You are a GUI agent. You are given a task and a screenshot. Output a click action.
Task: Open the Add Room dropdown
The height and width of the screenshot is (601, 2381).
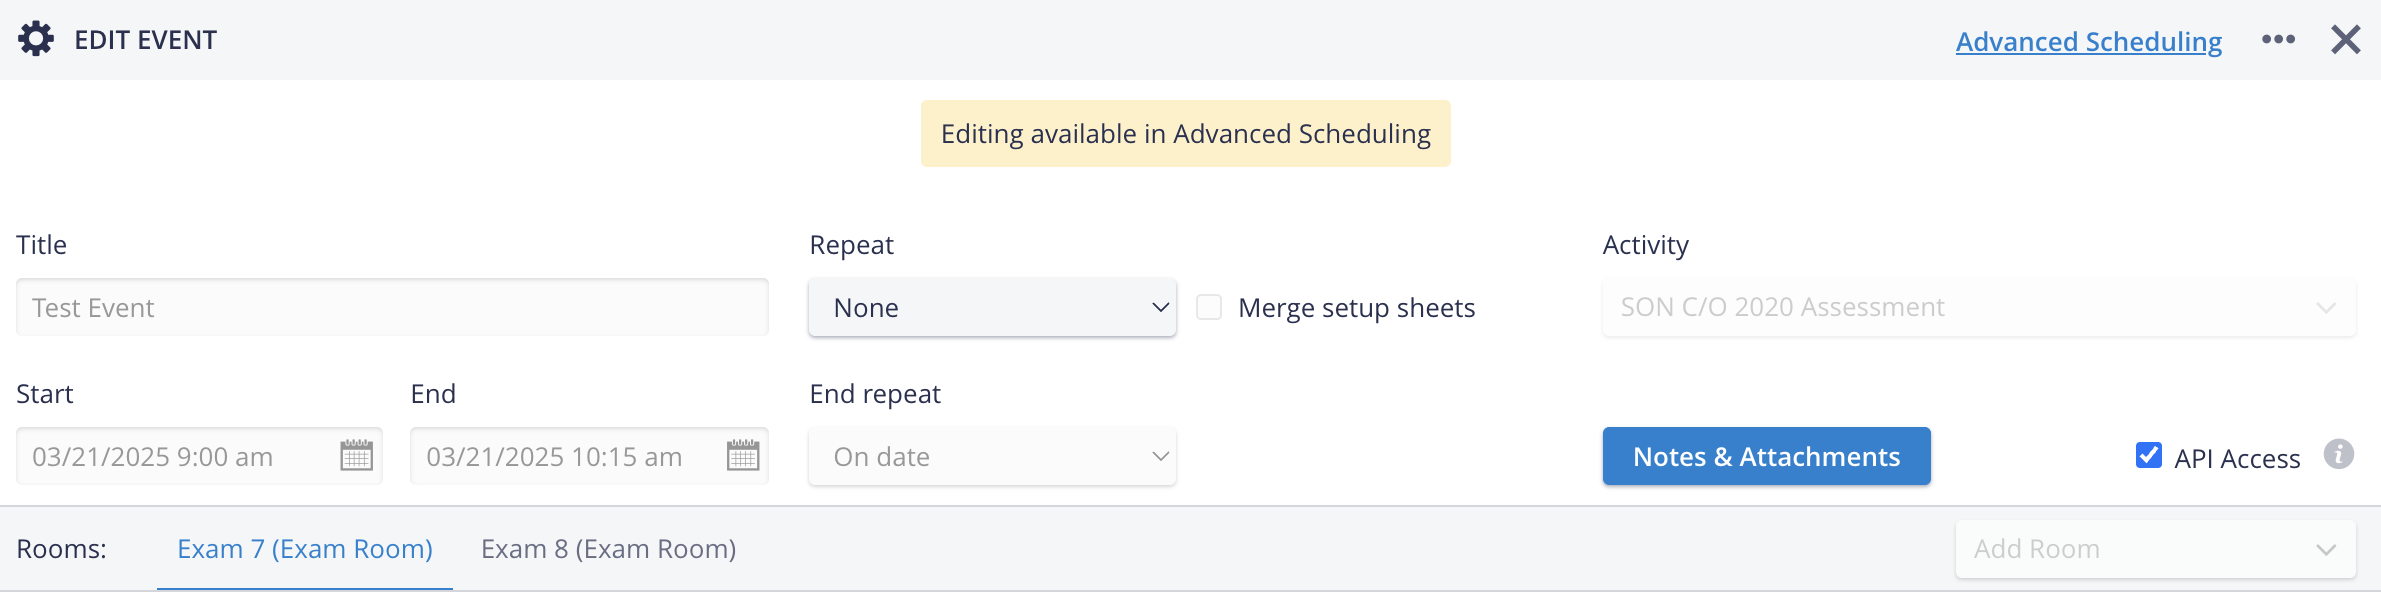click(2156, 549)
